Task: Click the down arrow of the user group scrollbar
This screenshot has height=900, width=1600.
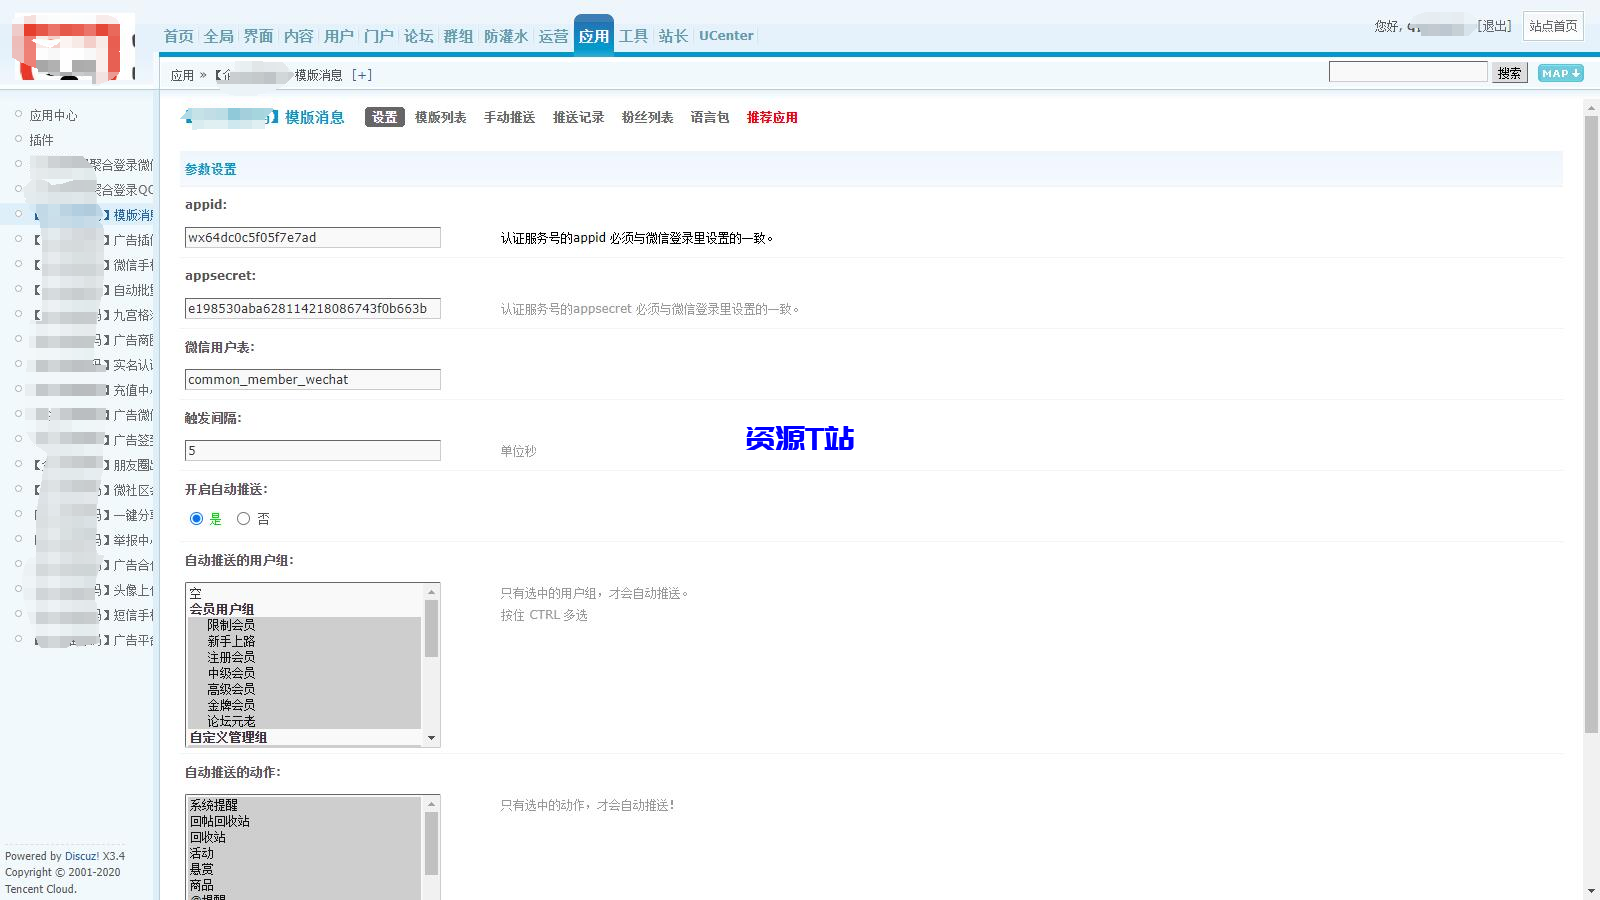Action: point(432,738)
